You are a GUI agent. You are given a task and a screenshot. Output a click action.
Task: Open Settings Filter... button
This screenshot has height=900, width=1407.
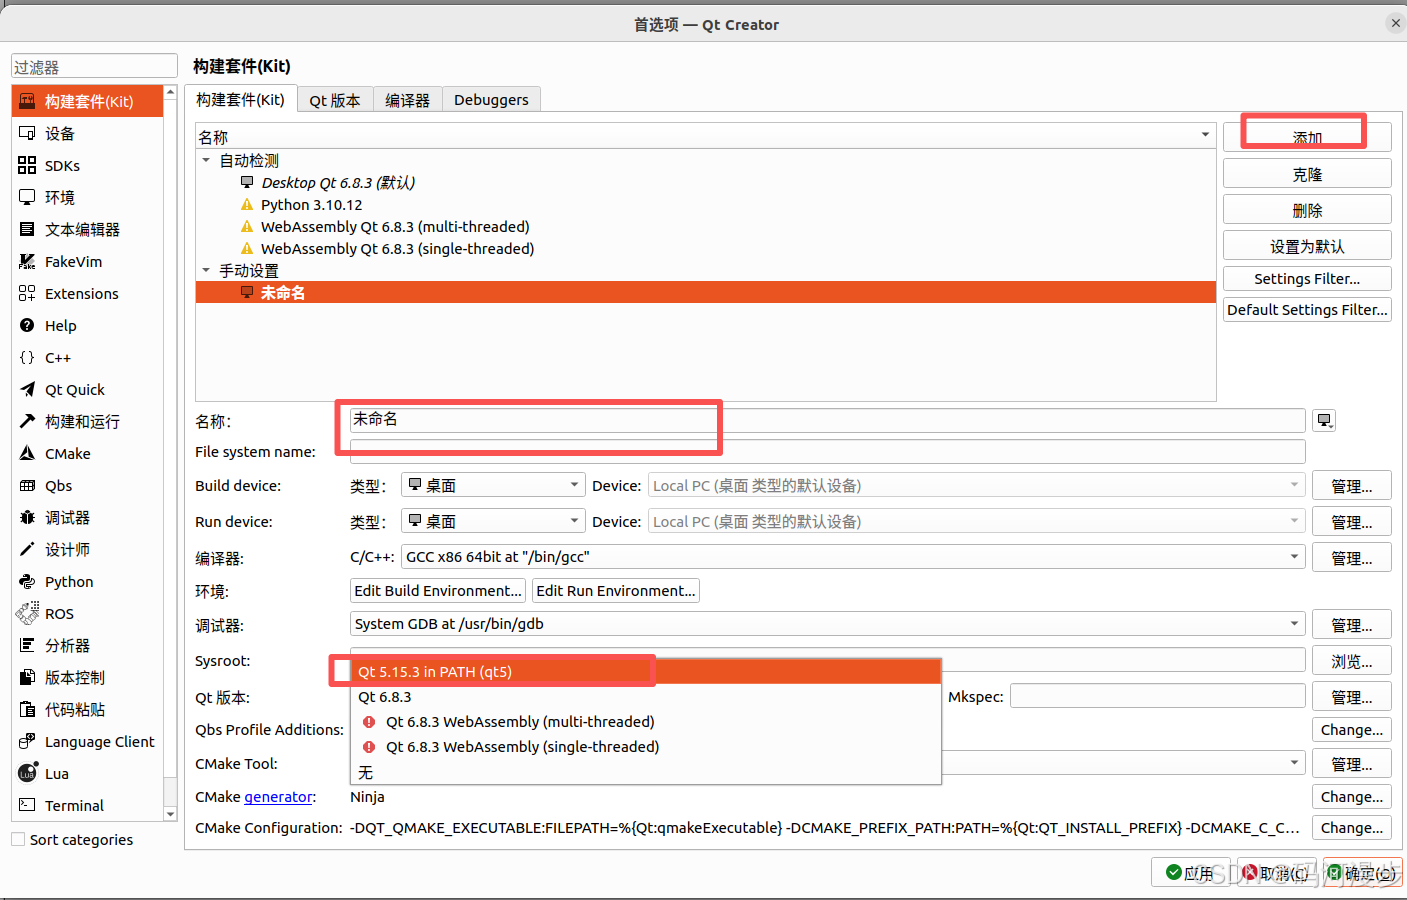tap(1307, 279)
